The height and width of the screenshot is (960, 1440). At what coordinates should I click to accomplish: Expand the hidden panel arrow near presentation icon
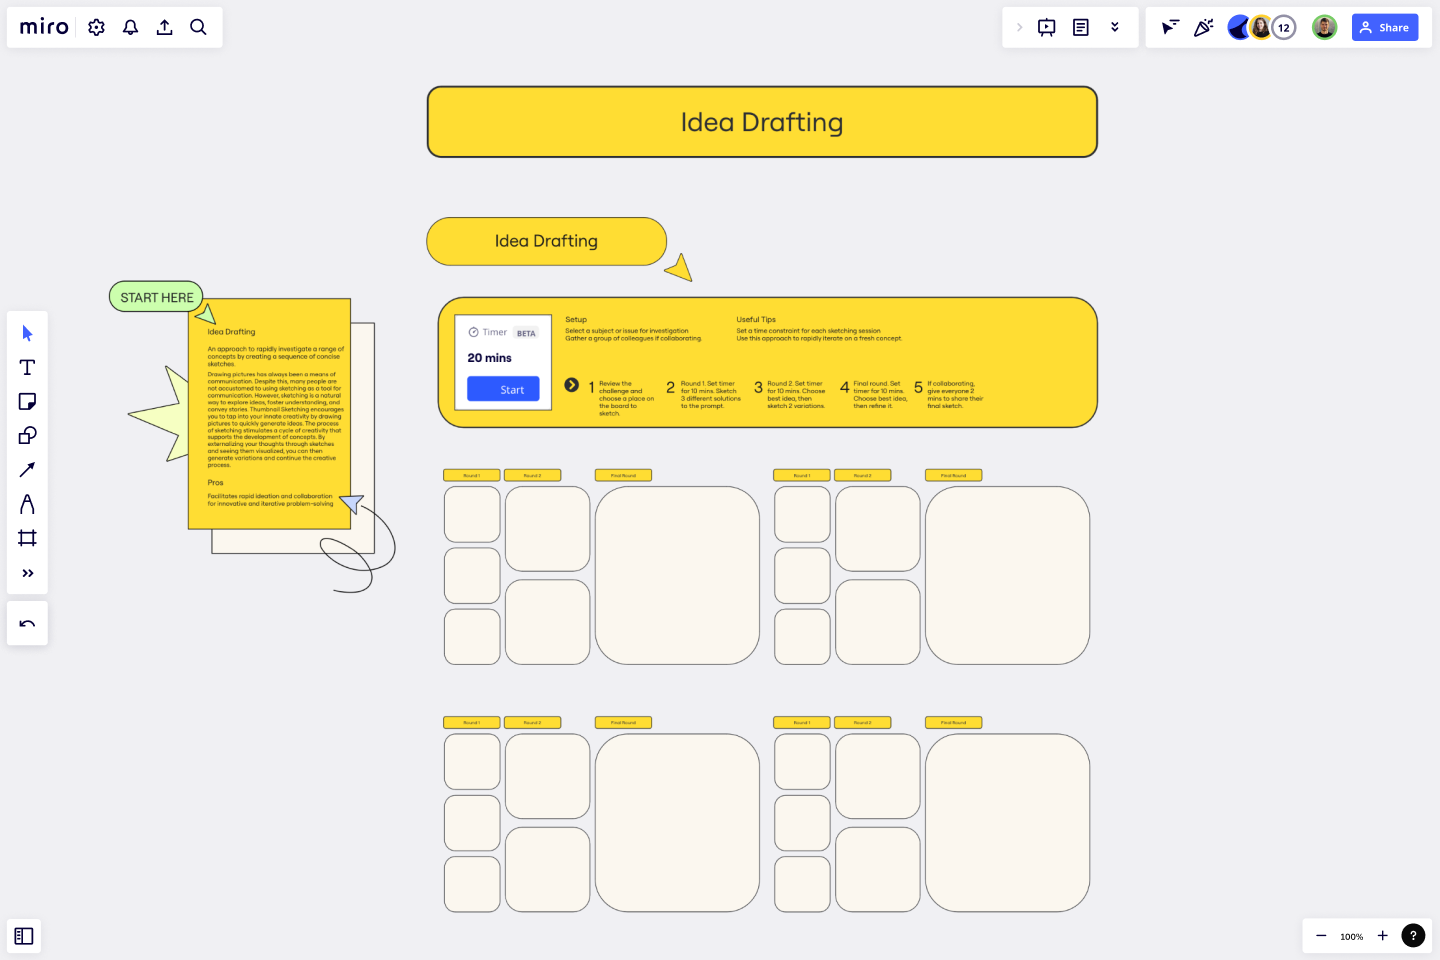[x=1019, y=27]
